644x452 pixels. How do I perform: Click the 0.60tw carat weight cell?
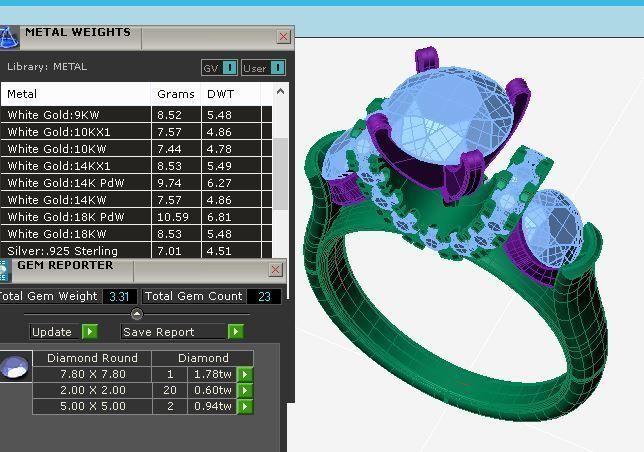(x=212, y=390)
